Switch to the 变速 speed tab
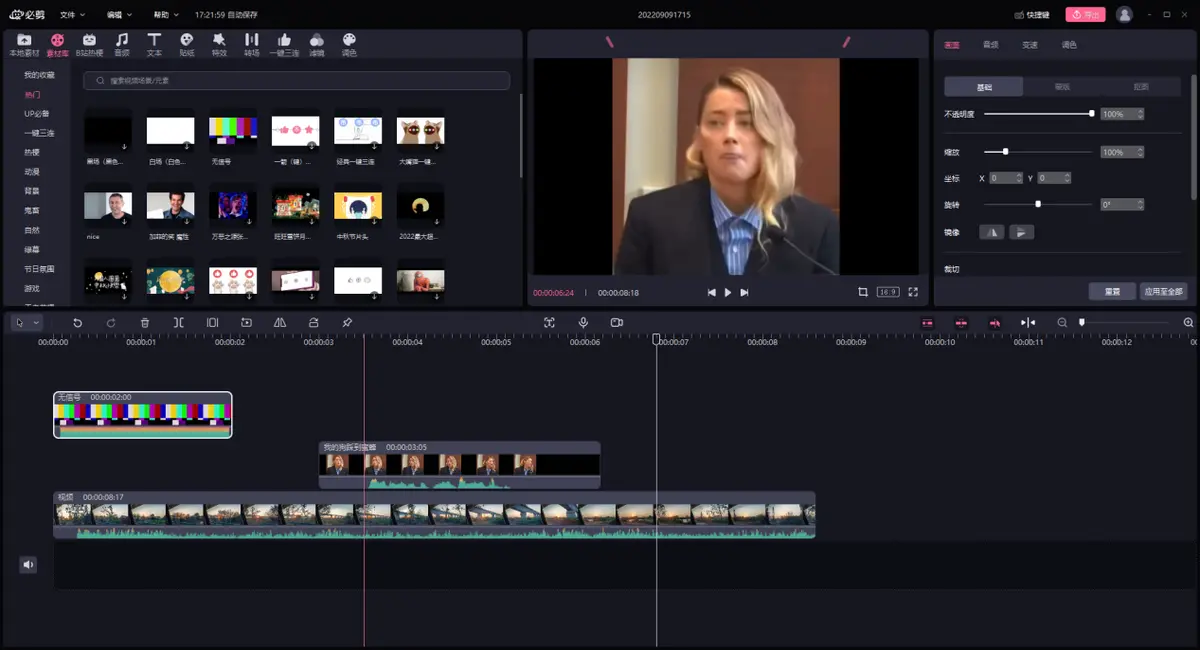 pyautogui.click(x=1030, y=45)
